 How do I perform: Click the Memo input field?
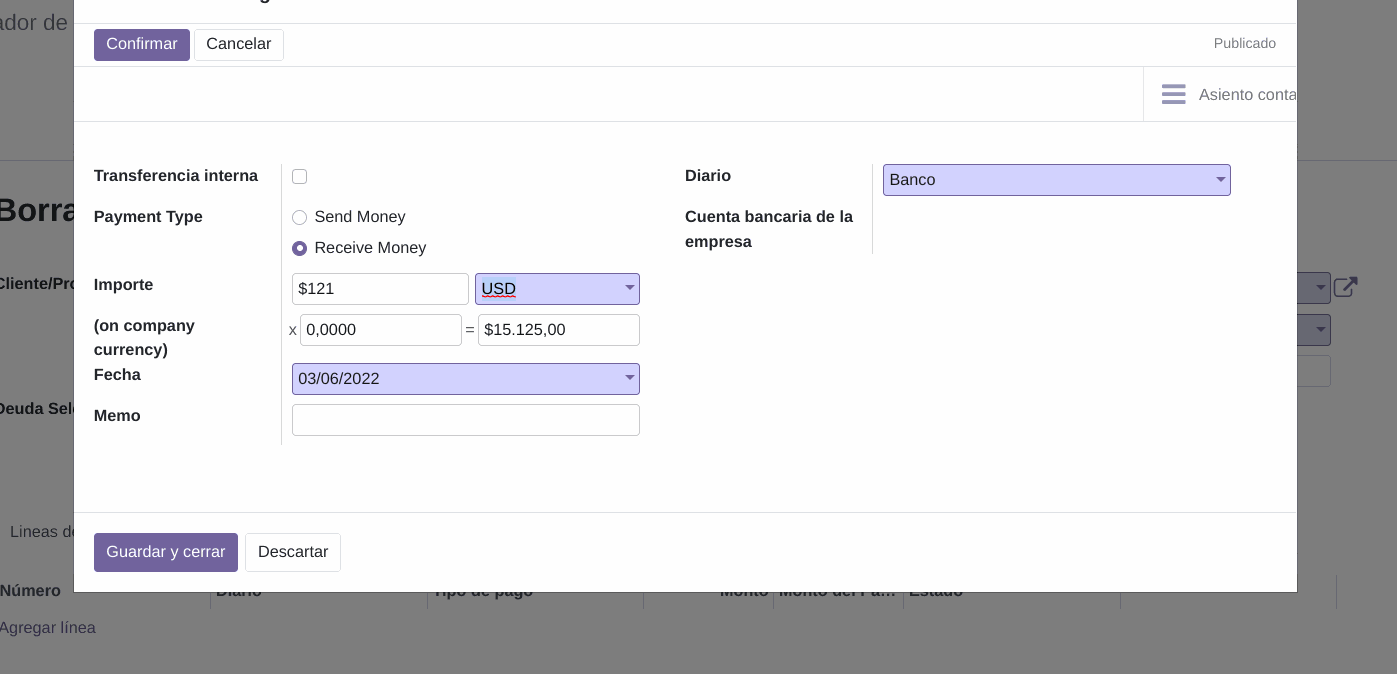click(x=466, y=420)
